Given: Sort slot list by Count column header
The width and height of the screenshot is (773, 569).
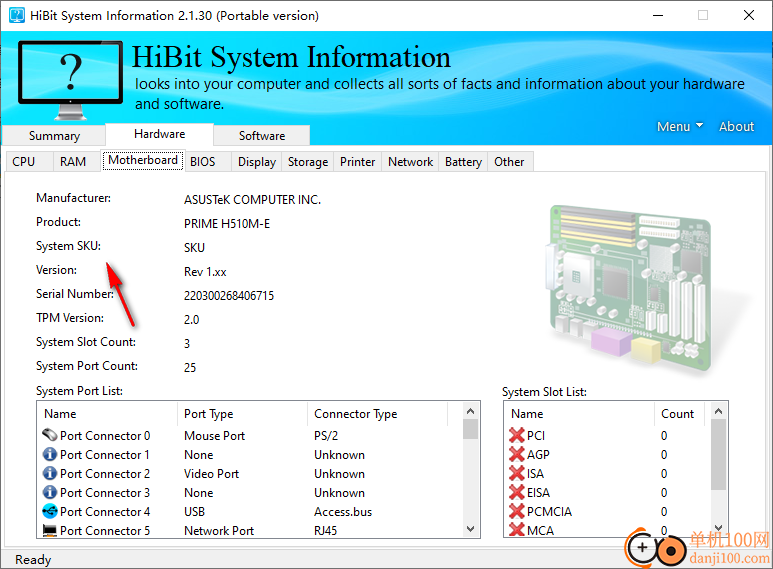Looking at the screenshot, I should tap(679, 414).
